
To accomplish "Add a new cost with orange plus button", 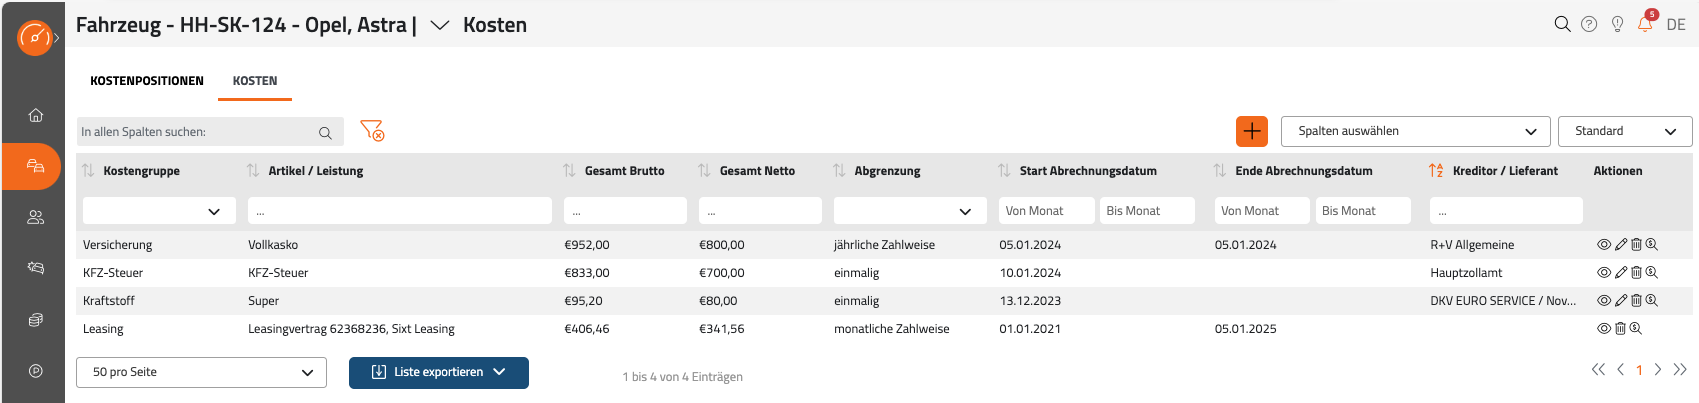I will [x=1252, y=131].
